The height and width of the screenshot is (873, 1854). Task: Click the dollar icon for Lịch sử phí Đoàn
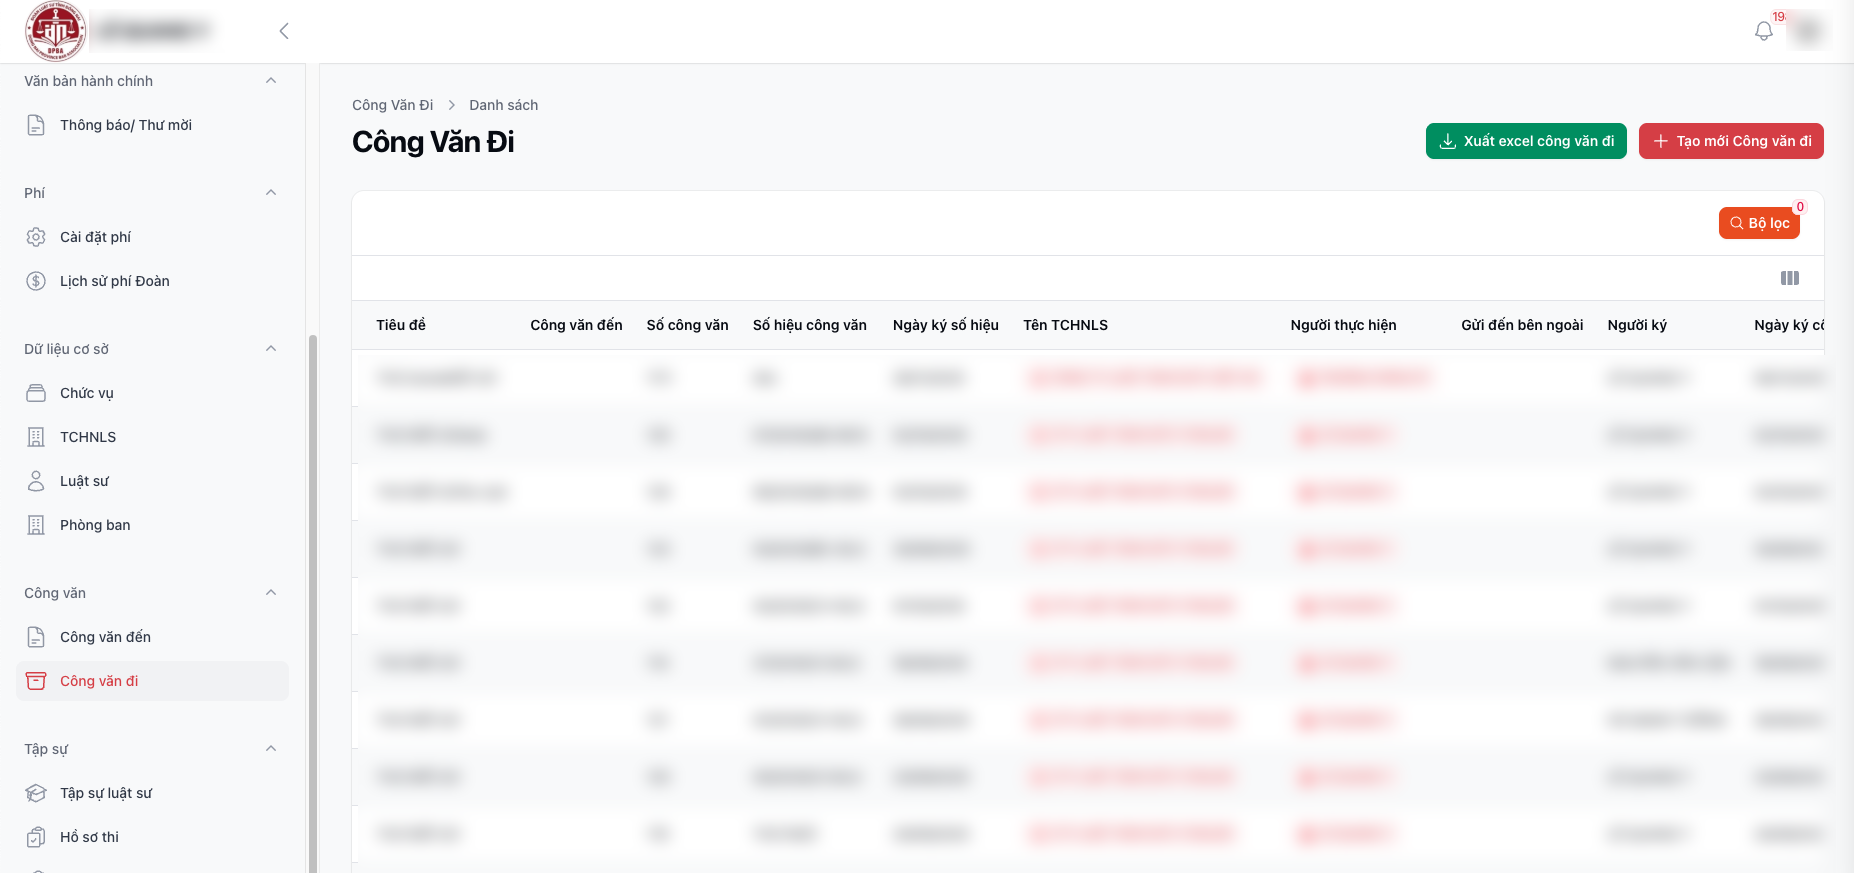click(36, 281)
